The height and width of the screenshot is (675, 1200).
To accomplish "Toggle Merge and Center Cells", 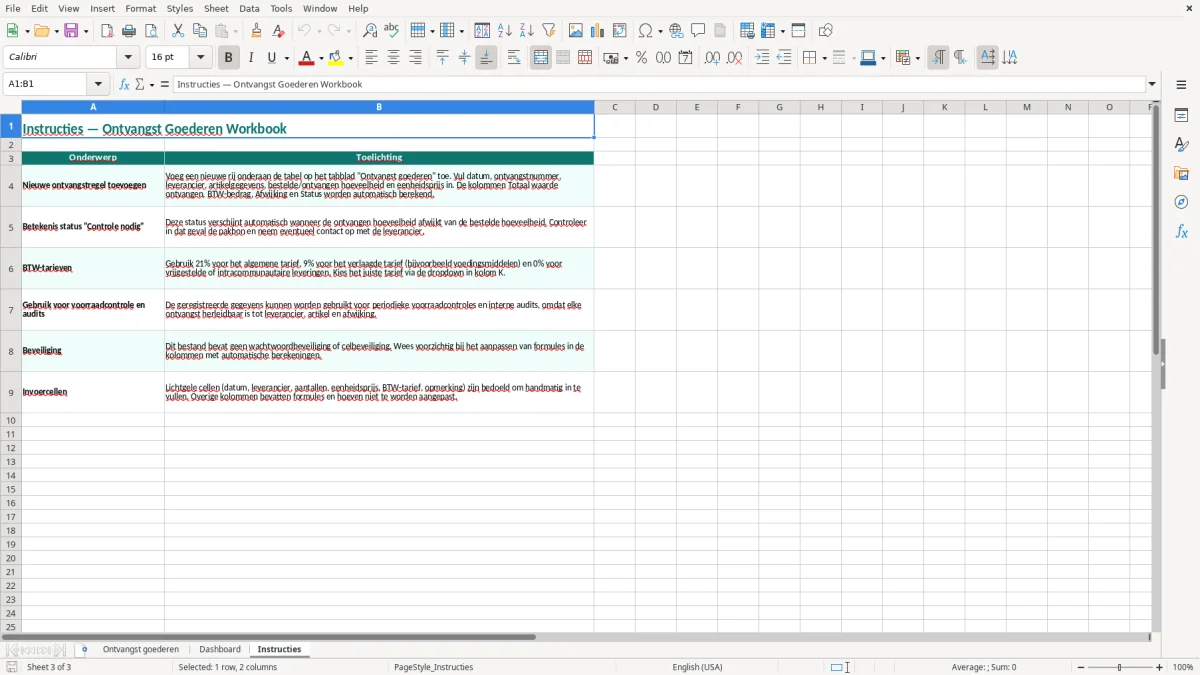I will pos(541,58).
